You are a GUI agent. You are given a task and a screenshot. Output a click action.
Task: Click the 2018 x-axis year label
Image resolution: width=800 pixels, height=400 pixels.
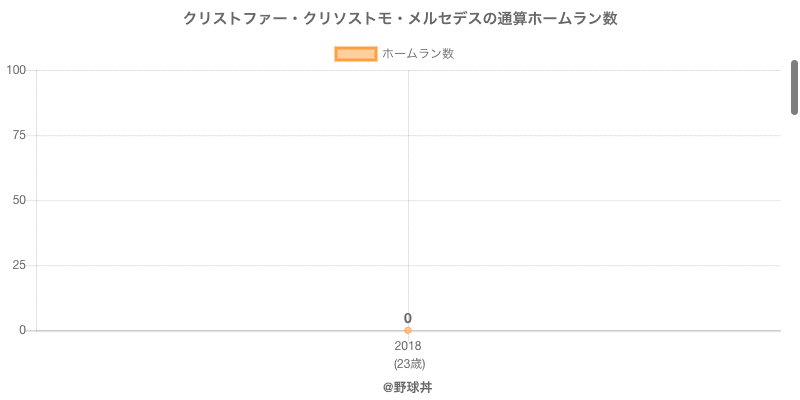pyautogui.click(x=408, y=346)
